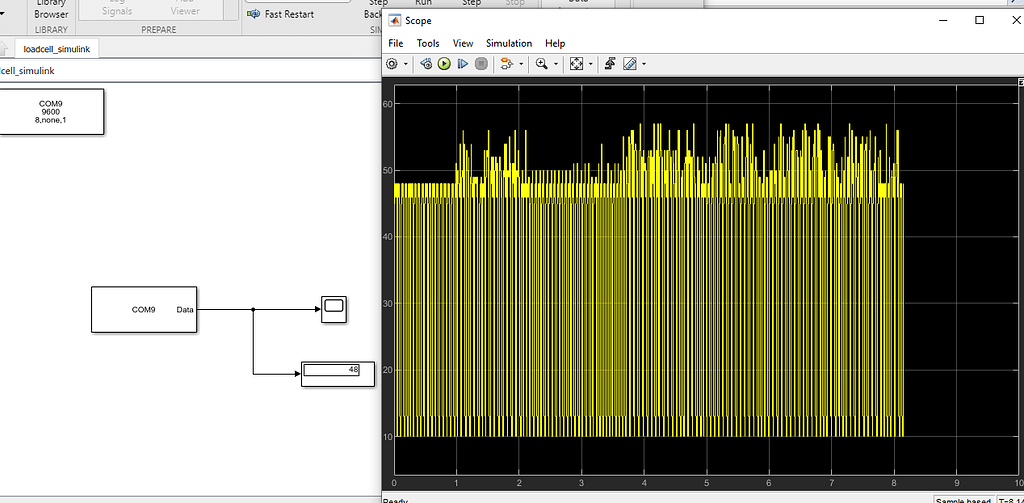Click the Step Forward icon in Scope toolbar
Image resolution: width=1024 pixels, height=503 pixels.
tap(462, 64)
